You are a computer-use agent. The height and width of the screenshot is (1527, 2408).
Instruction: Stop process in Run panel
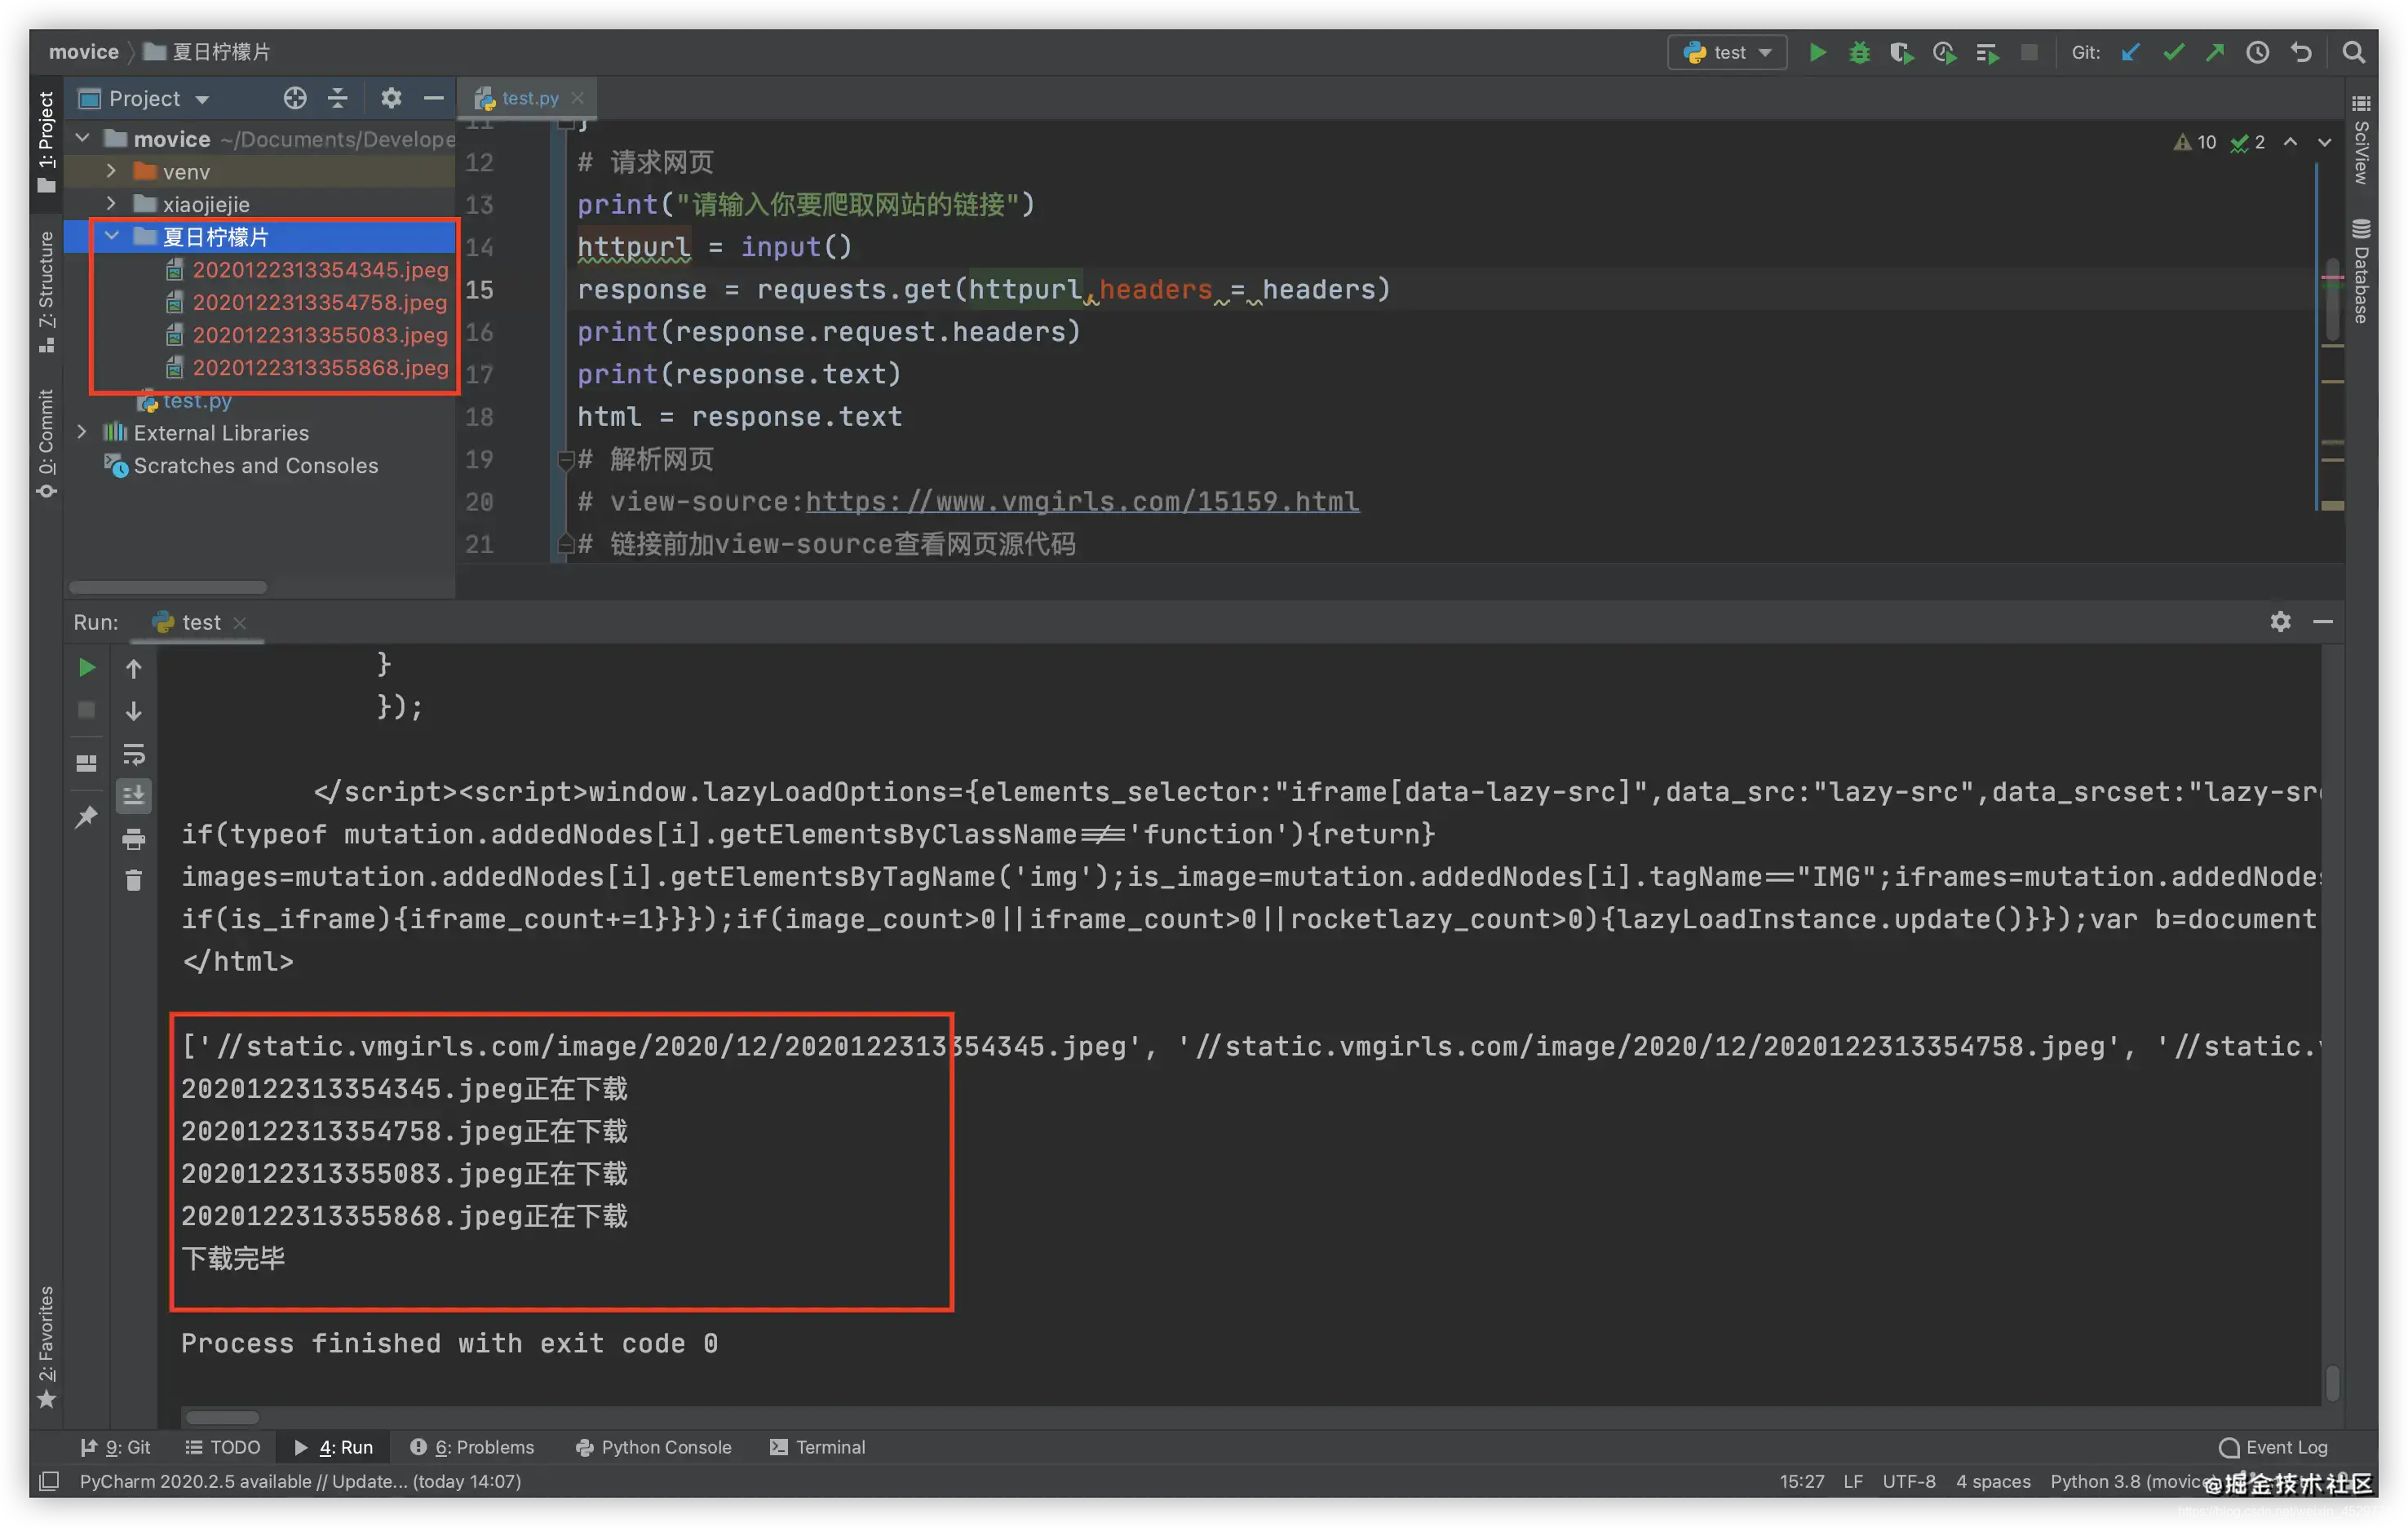pos(87,710)
